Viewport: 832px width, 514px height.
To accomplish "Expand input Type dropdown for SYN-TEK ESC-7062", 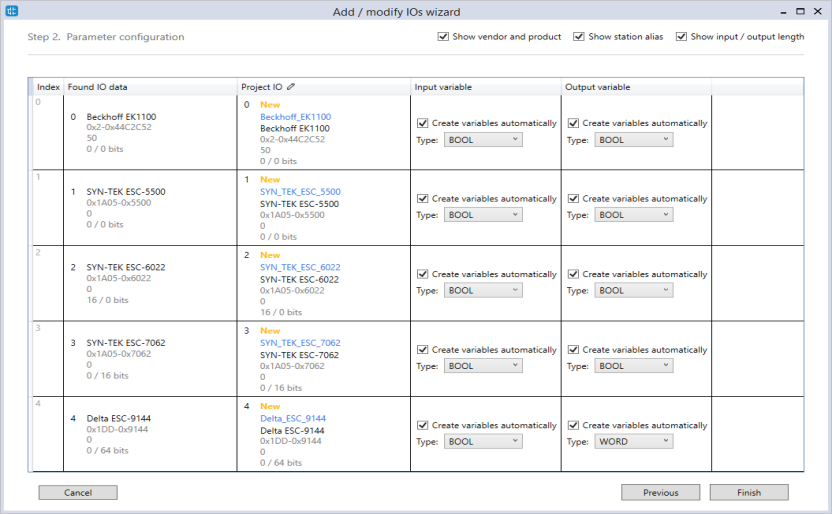I will pyautogui.click(x=483, y=365).
